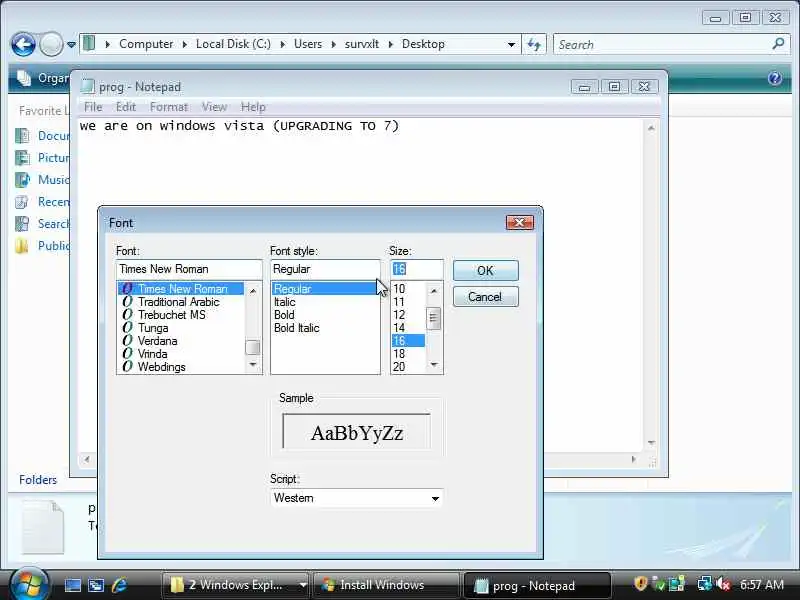
Task: Open the Notepad Help menu
Action: point(253,107)
